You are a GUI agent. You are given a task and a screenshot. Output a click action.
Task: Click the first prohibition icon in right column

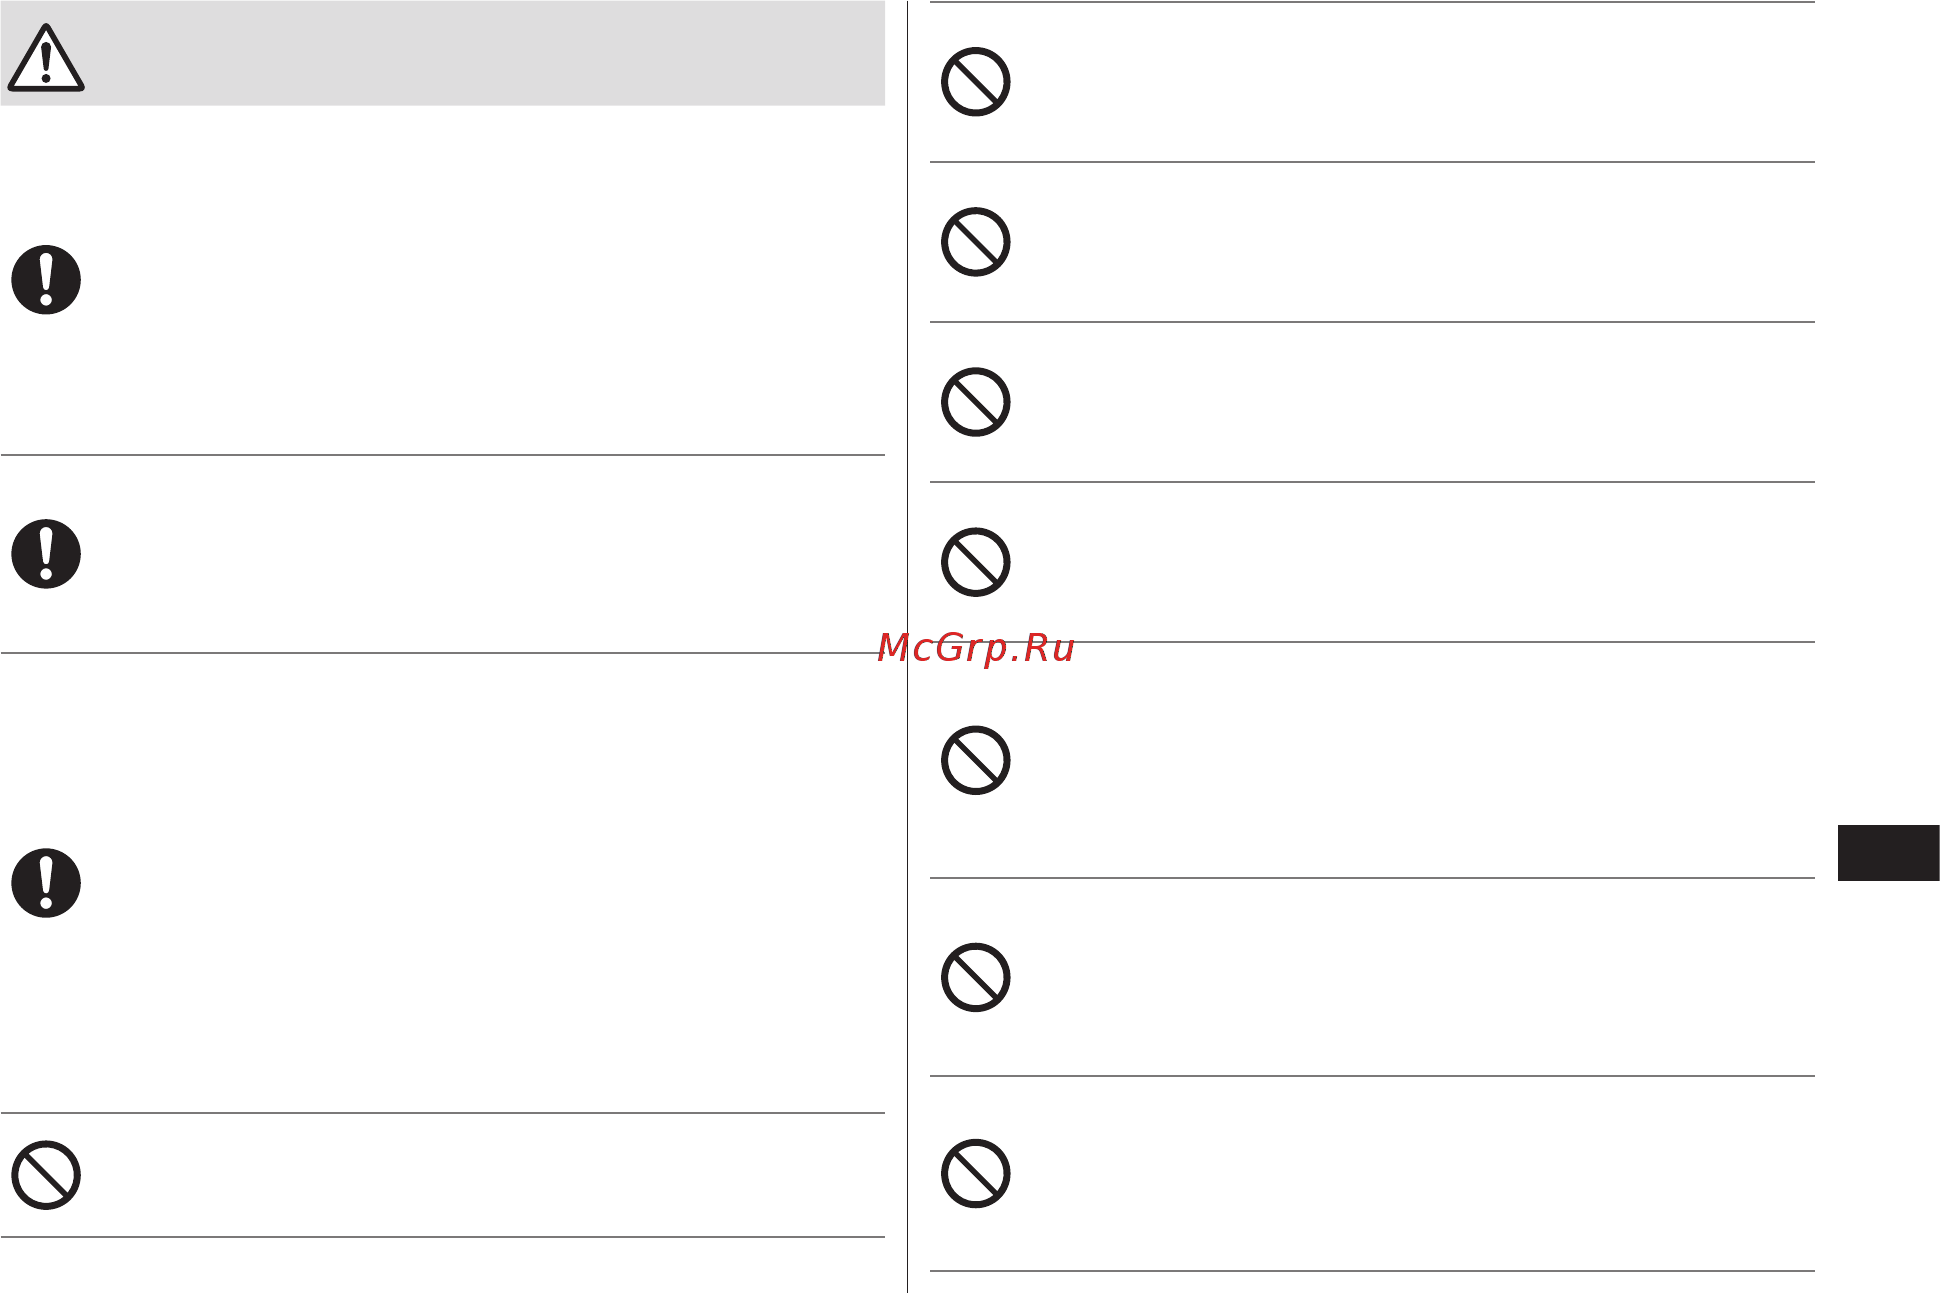point(976,81)
